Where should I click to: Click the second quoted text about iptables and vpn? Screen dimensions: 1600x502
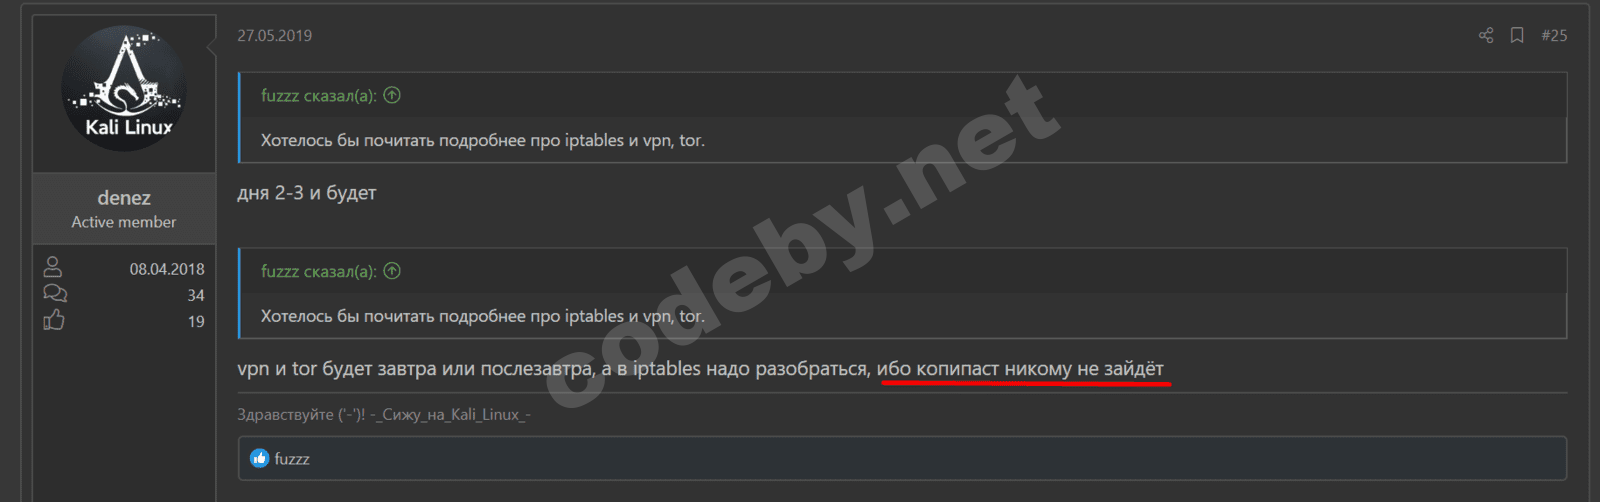[x=483, y=316]
